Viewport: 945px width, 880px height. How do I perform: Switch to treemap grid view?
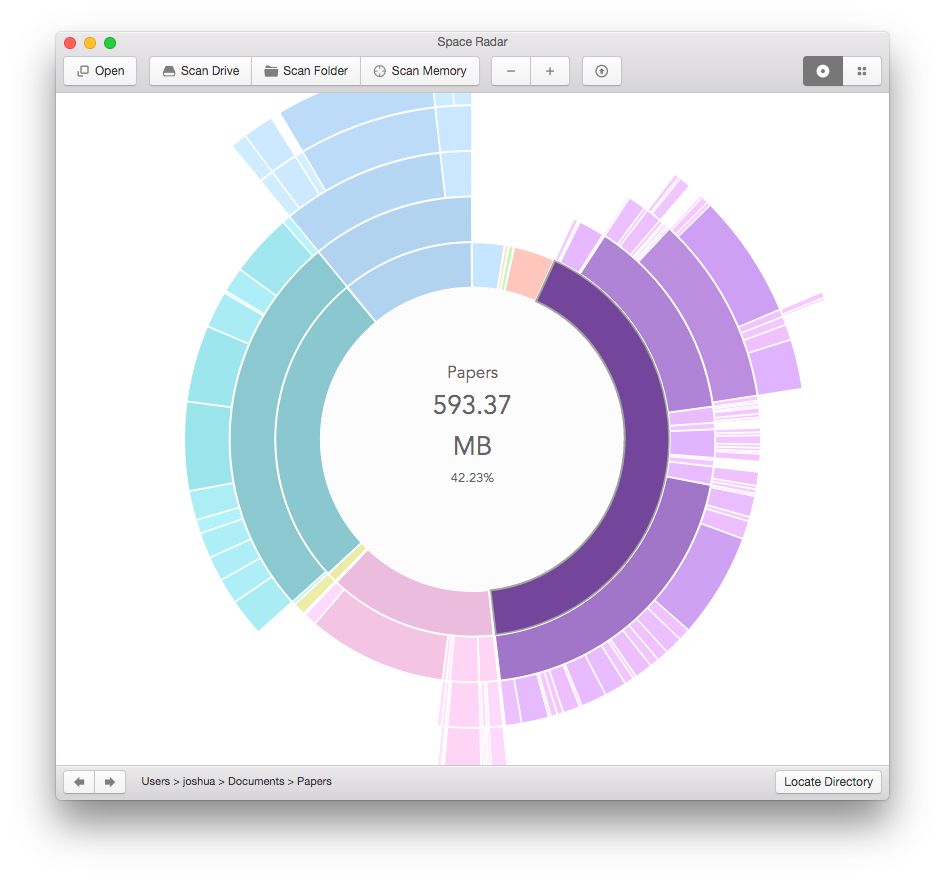pos(861,71)
